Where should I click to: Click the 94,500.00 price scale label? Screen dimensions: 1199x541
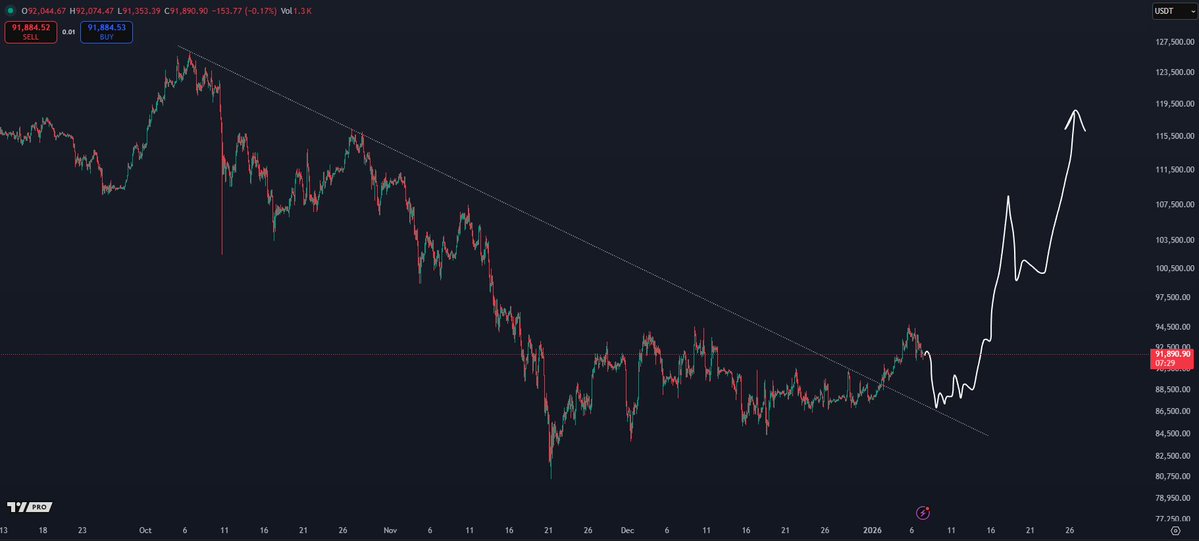coord(1173,327)
